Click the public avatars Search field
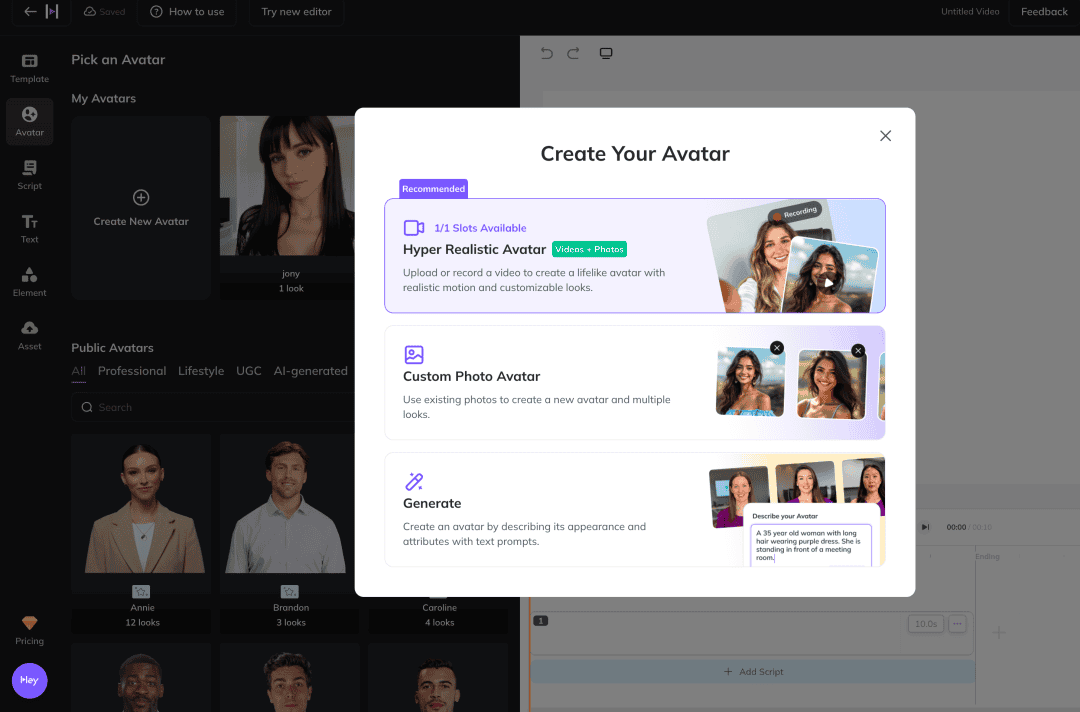The image size is (1080, 712). click(x=210, y=407)
